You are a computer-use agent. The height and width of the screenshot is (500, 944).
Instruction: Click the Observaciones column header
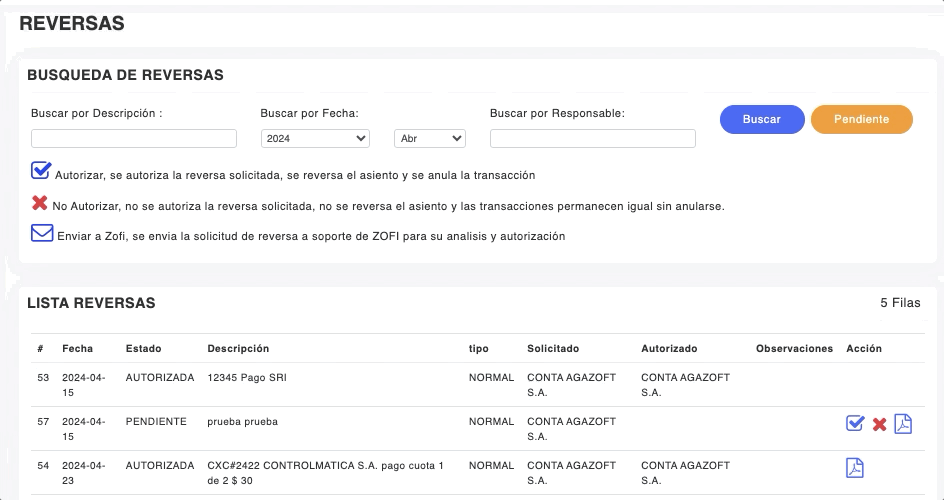(794, 349)
